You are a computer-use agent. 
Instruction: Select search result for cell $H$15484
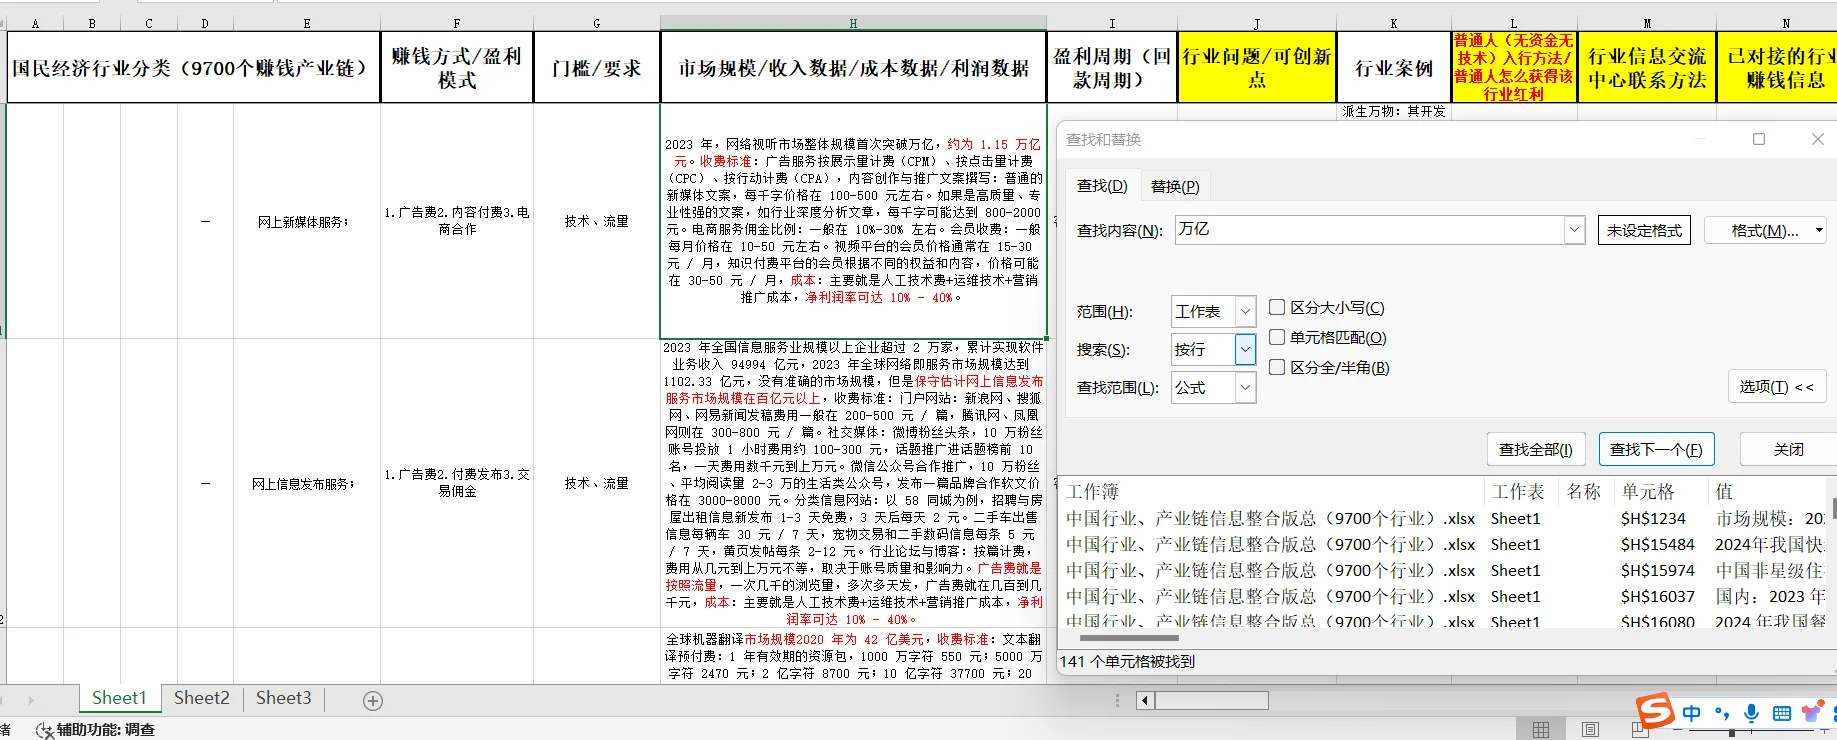click(x=1657, y=544)
